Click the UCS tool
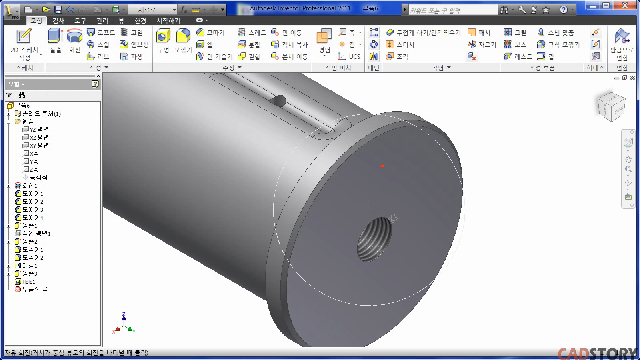Image resolution: width=640 pixels, height=360 pixels. 349,56
